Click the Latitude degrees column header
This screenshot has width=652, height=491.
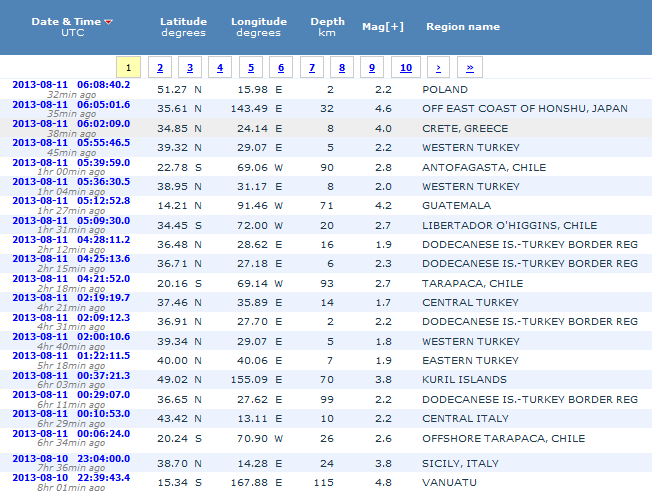(x=183, y=27)
